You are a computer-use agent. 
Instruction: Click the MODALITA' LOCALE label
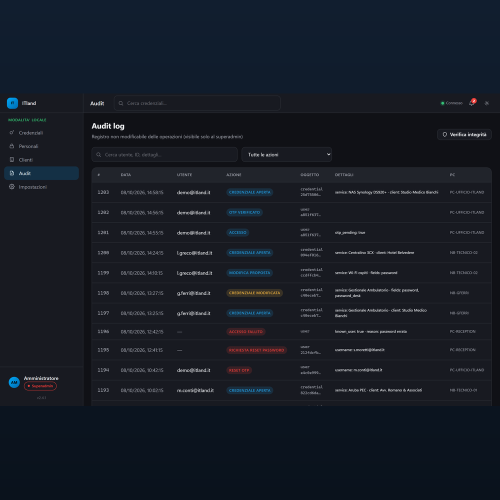tap(27, 120)
